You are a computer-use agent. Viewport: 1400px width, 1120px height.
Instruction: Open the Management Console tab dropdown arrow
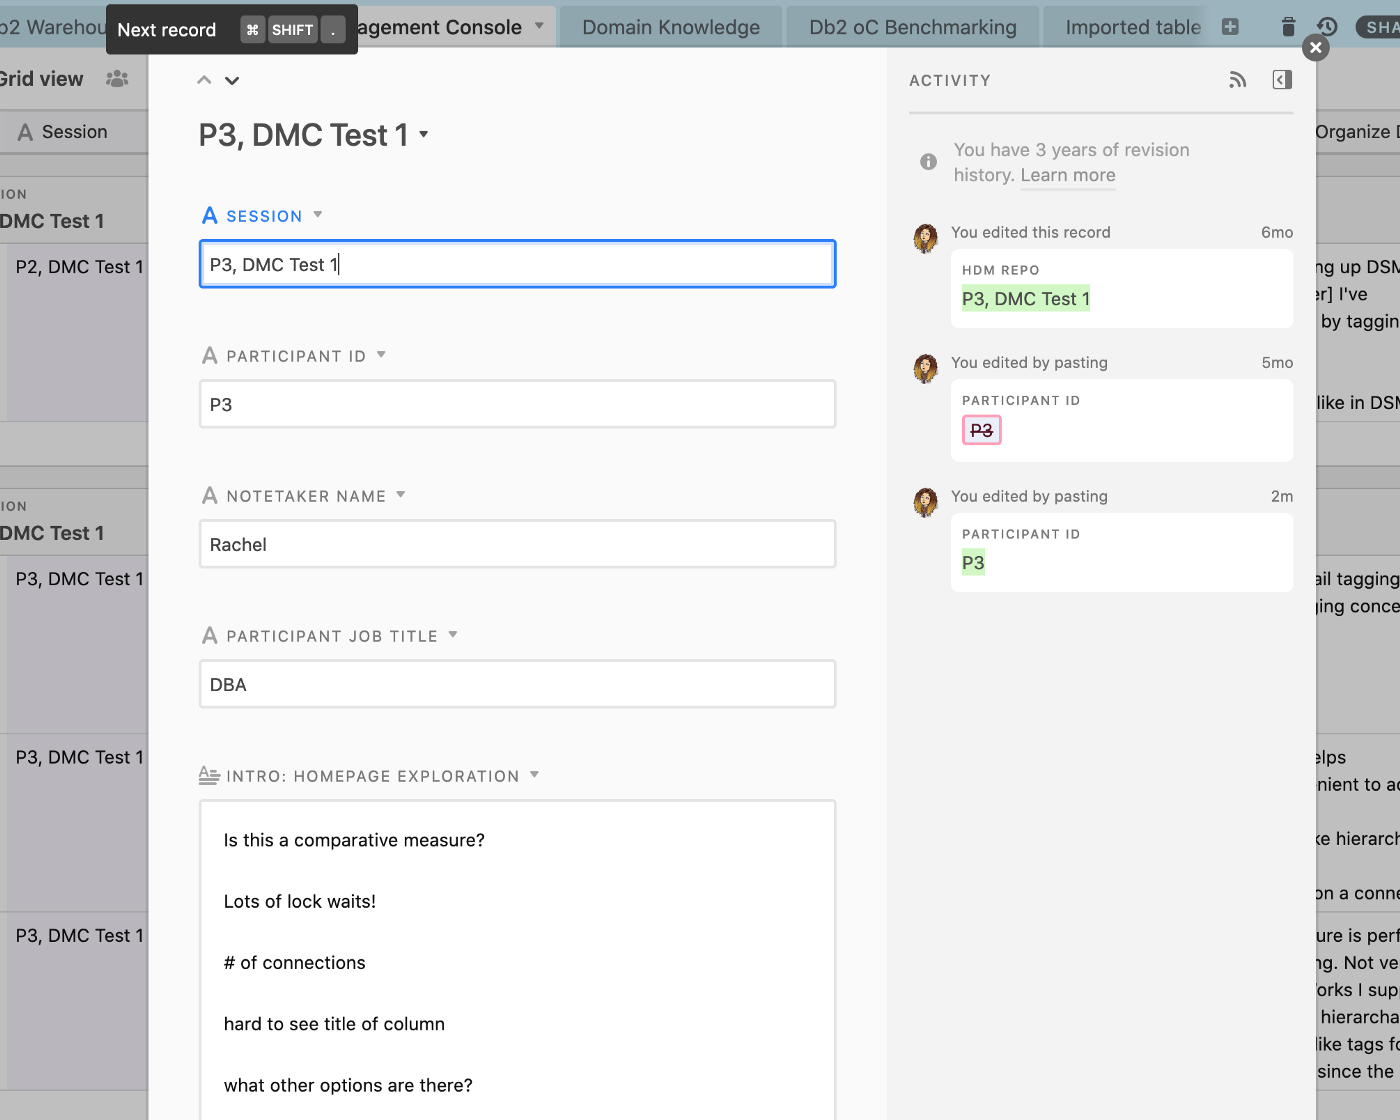pos(540,26)
